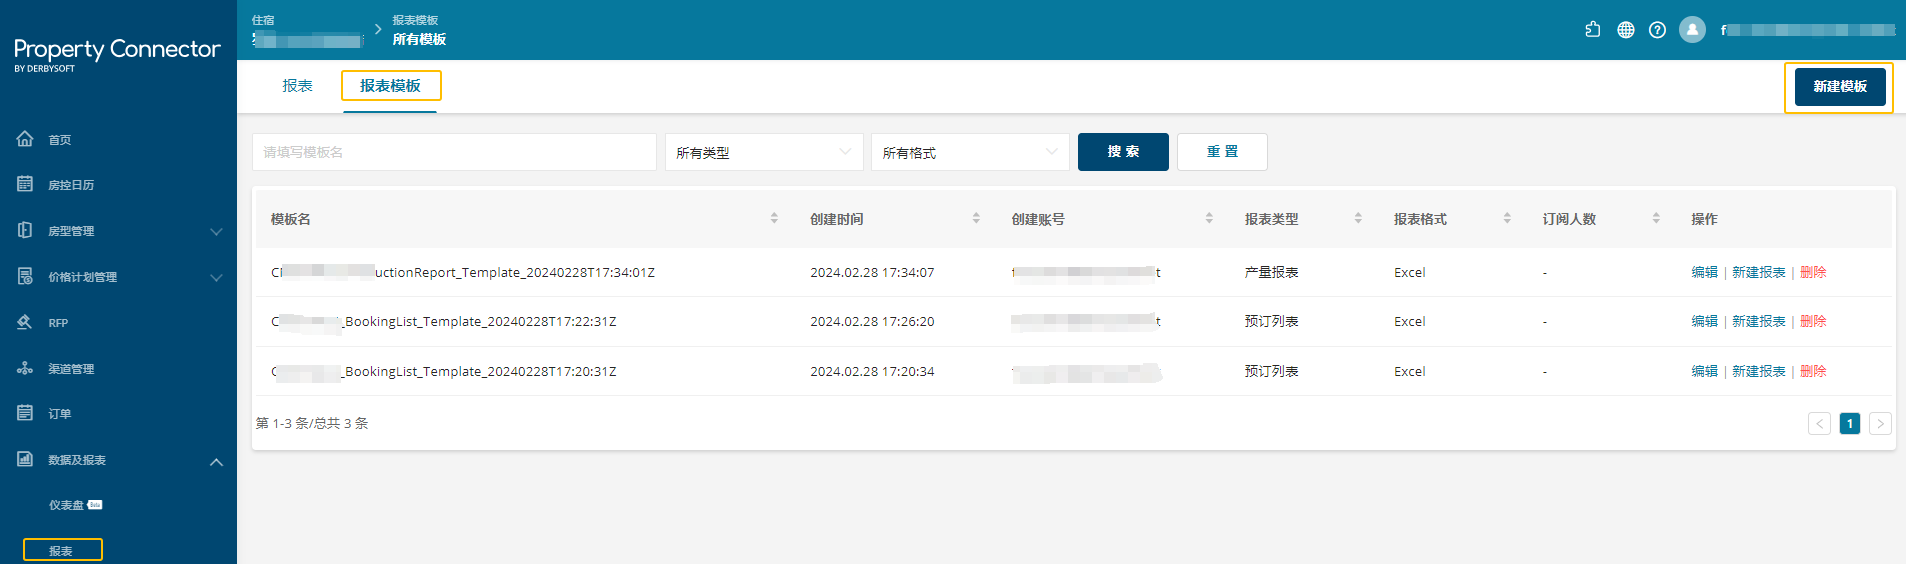Click the 数据及报表 chart icon
1906x564 pixels.
pos(25,459)
